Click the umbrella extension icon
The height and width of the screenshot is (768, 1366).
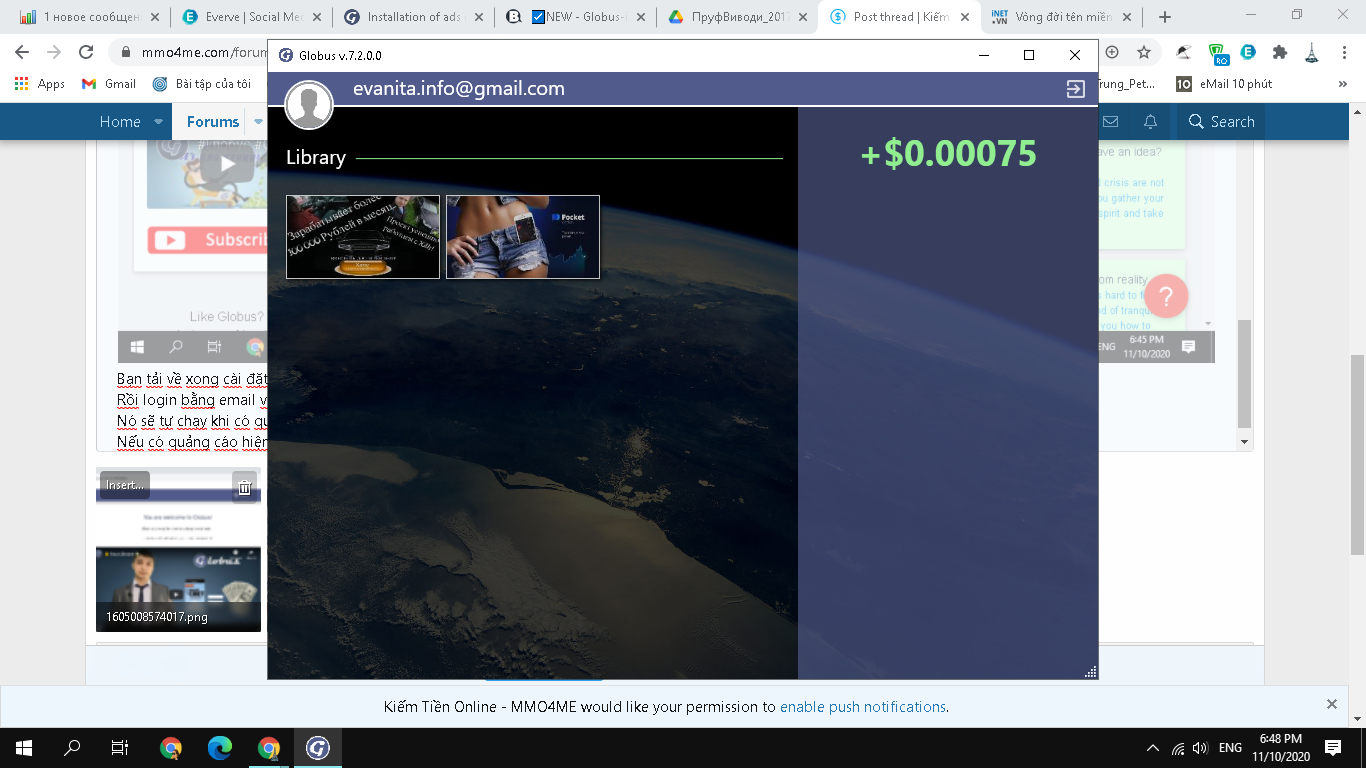(1184, 52)
